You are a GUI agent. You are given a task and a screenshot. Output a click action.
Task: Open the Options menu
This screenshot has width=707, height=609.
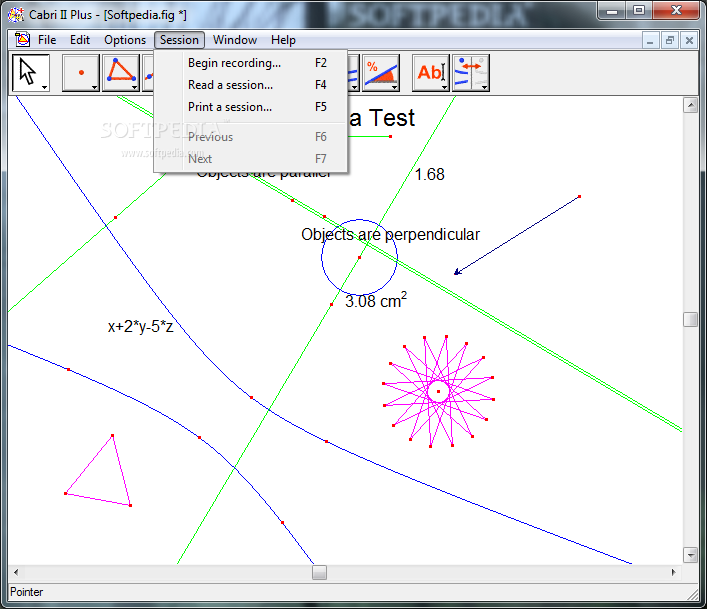coord(125,40)
